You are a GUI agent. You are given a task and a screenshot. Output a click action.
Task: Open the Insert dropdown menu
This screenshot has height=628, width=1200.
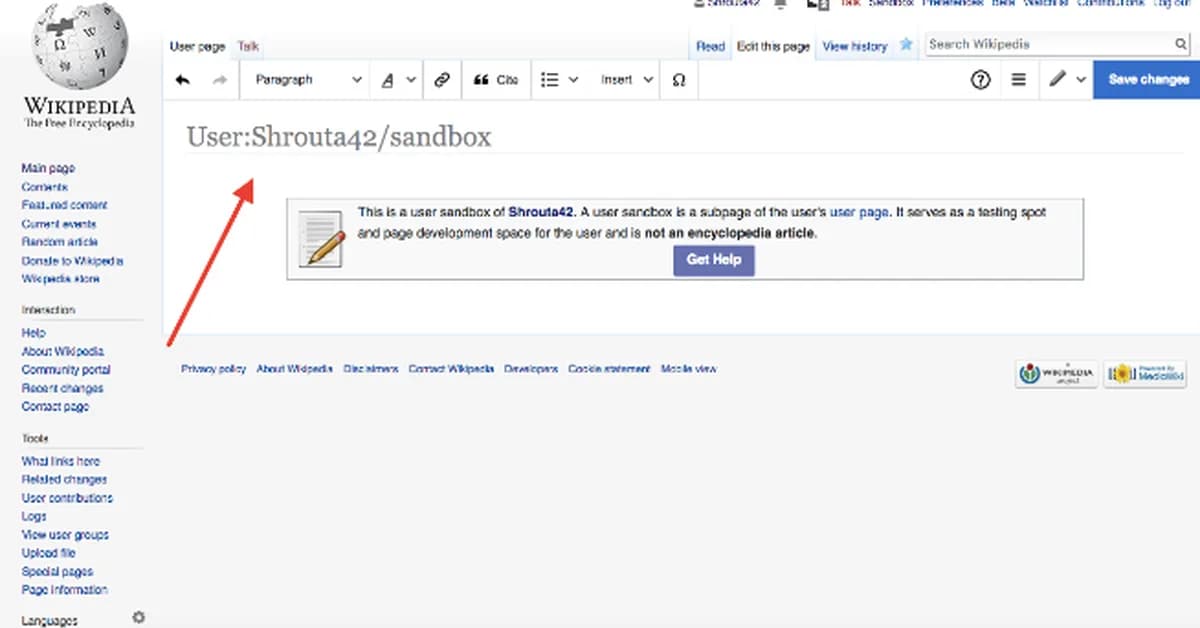pos(627,80)
